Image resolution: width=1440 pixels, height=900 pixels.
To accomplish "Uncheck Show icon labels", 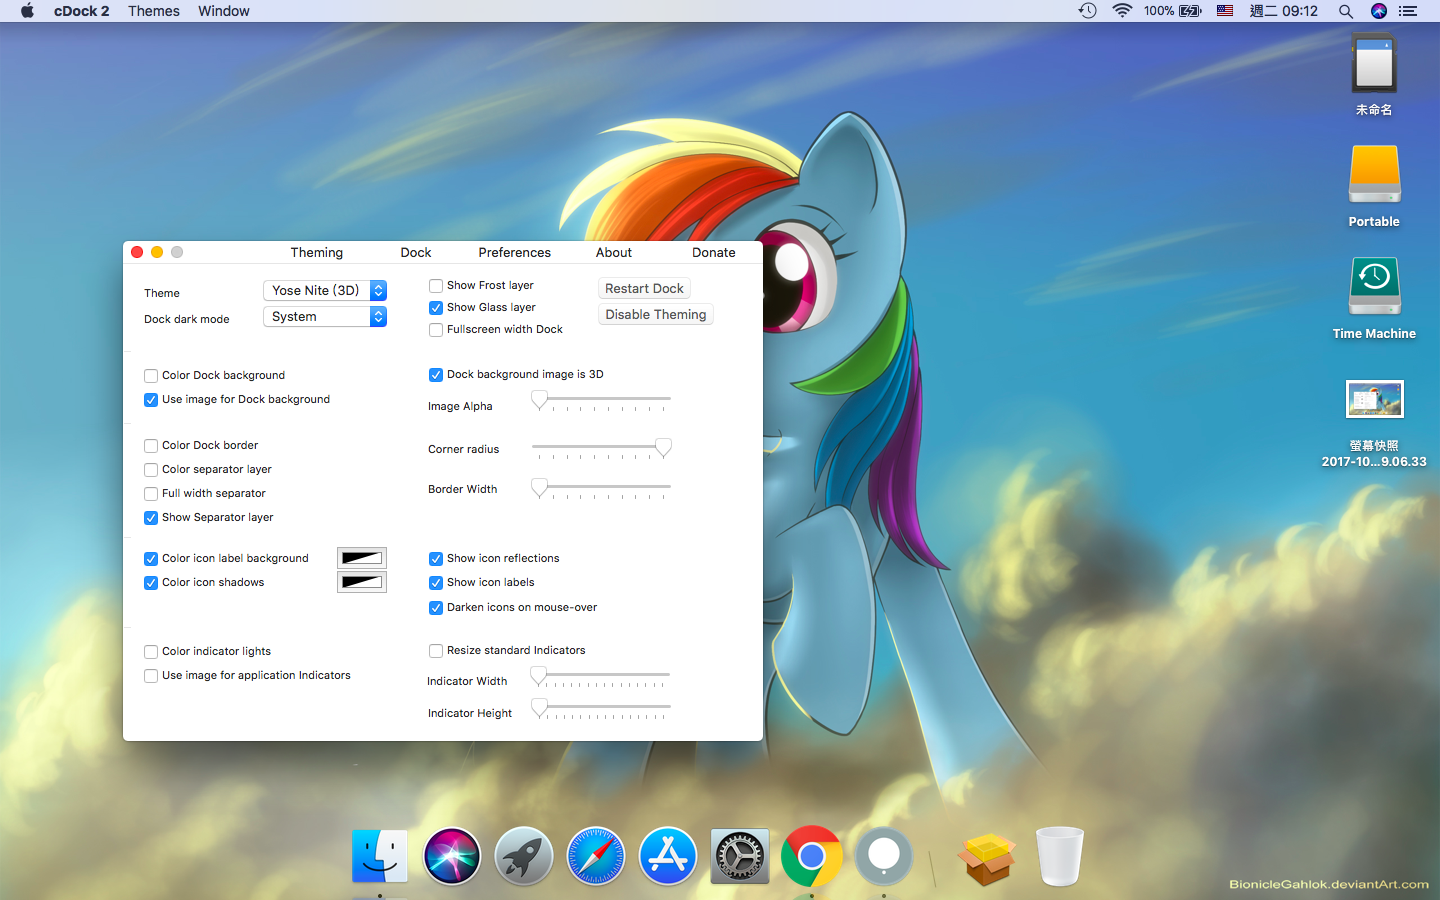I will click(436, 583).
